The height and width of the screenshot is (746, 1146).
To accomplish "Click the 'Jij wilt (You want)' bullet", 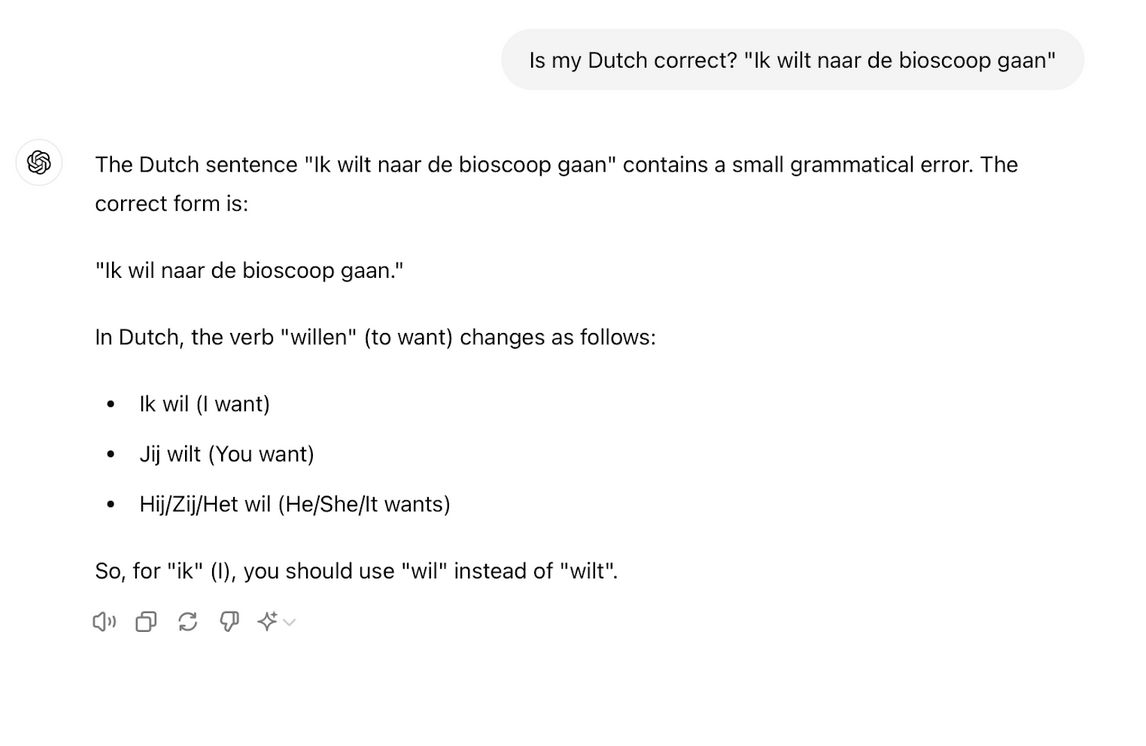I will (x=226, y=454).
